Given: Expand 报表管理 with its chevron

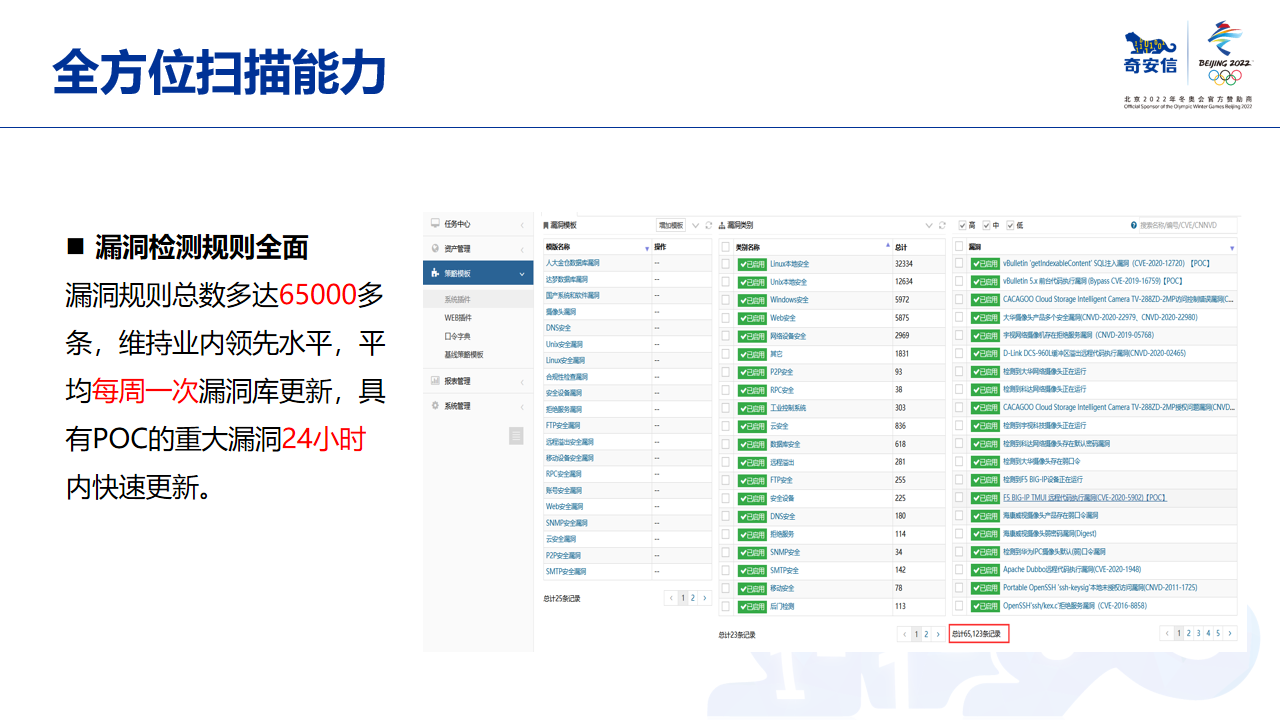Looking at the screenshot, I should pyautogui.click(x=521, y=382).
